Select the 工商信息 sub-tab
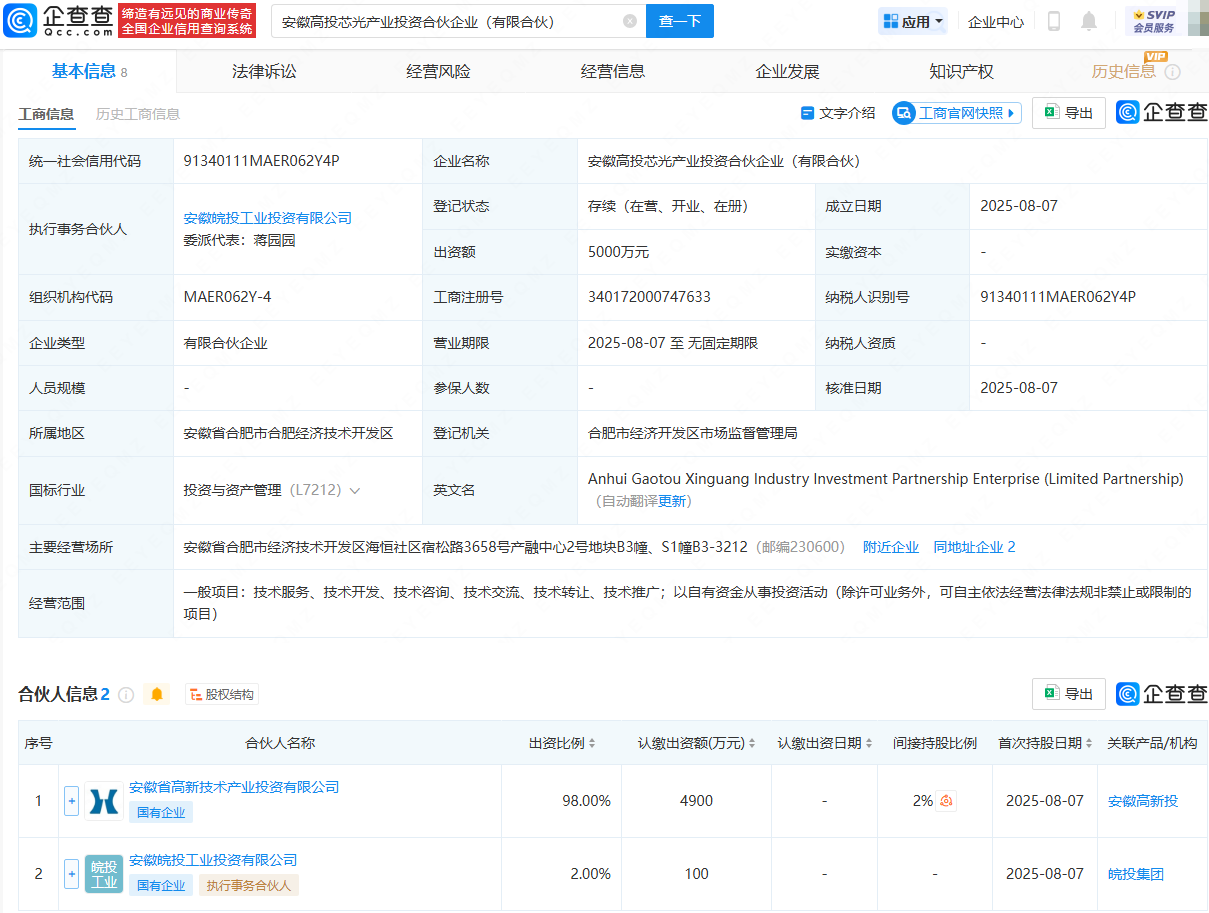Viewport: 1209px width, 913px height. coord(46,114)
